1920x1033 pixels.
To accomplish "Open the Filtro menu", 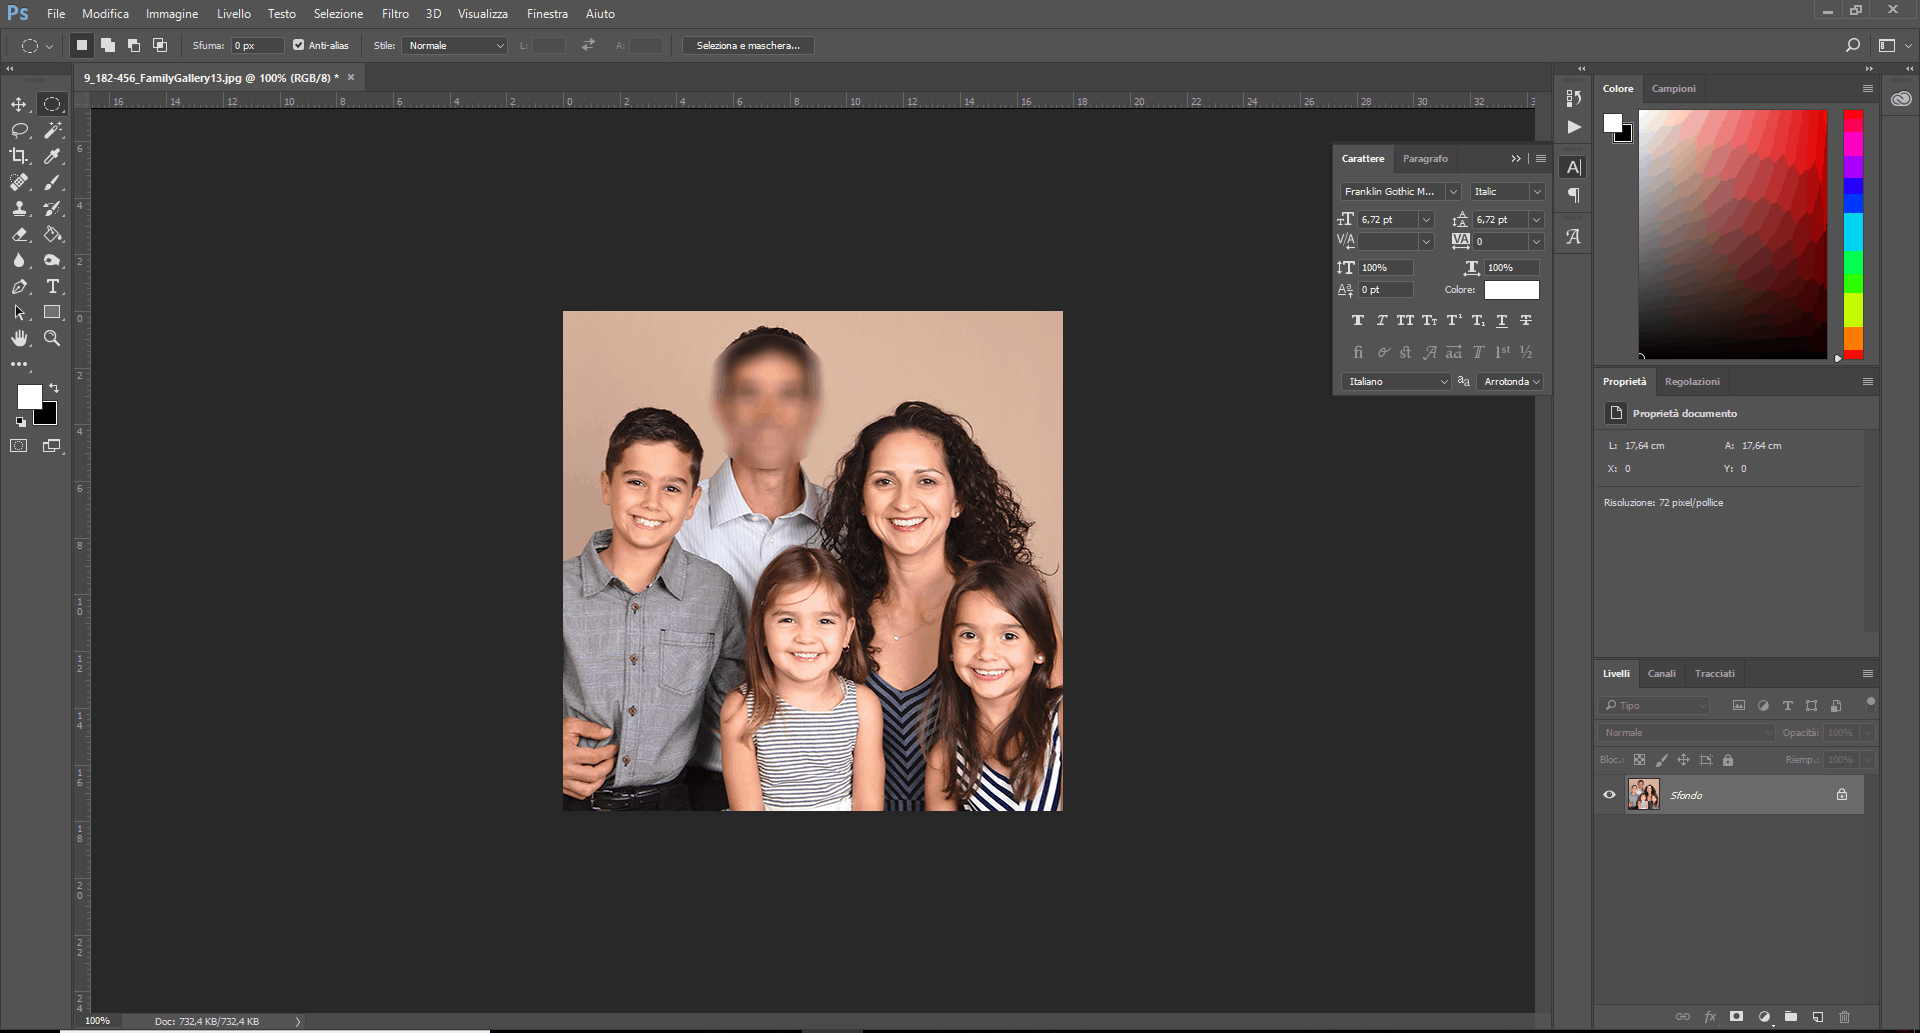I will click(x=395, y=14).
